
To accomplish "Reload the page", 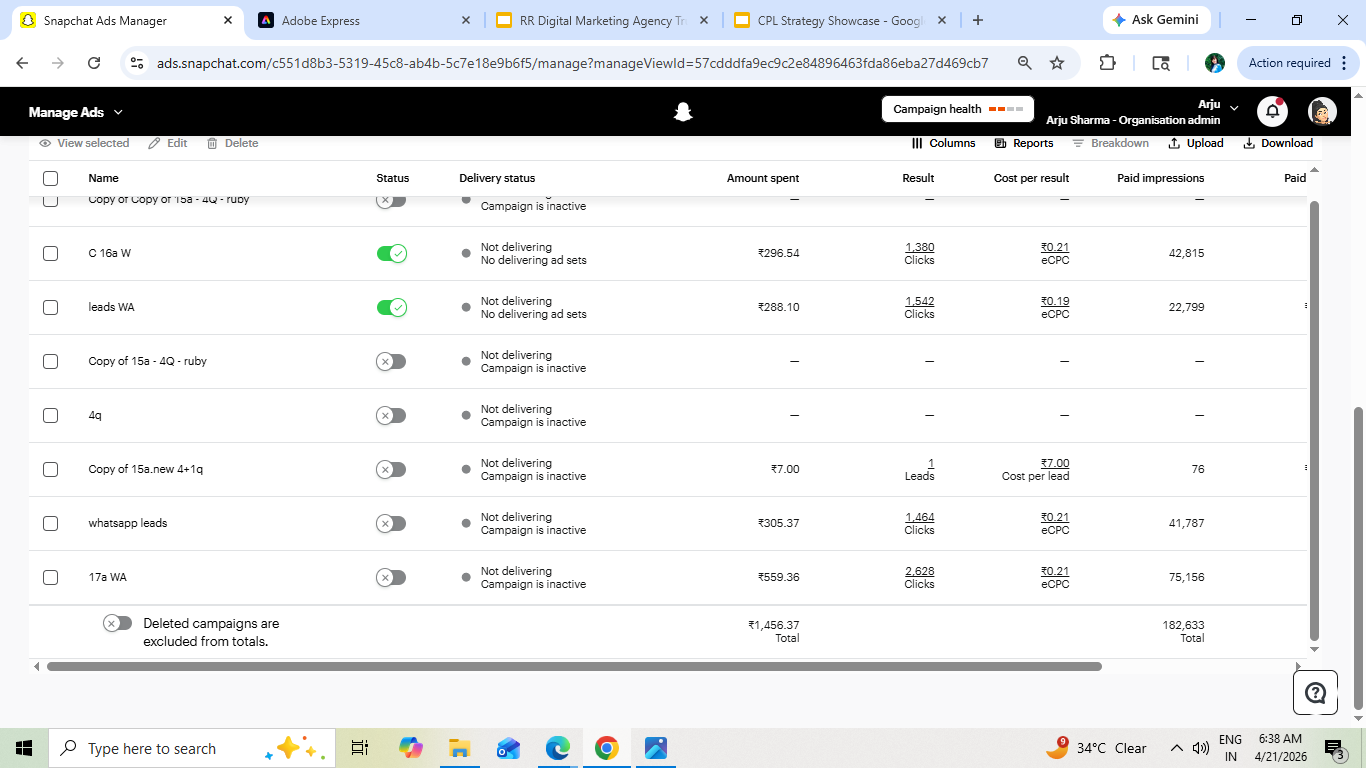I will pyautogui.click(x=94, y=63).
